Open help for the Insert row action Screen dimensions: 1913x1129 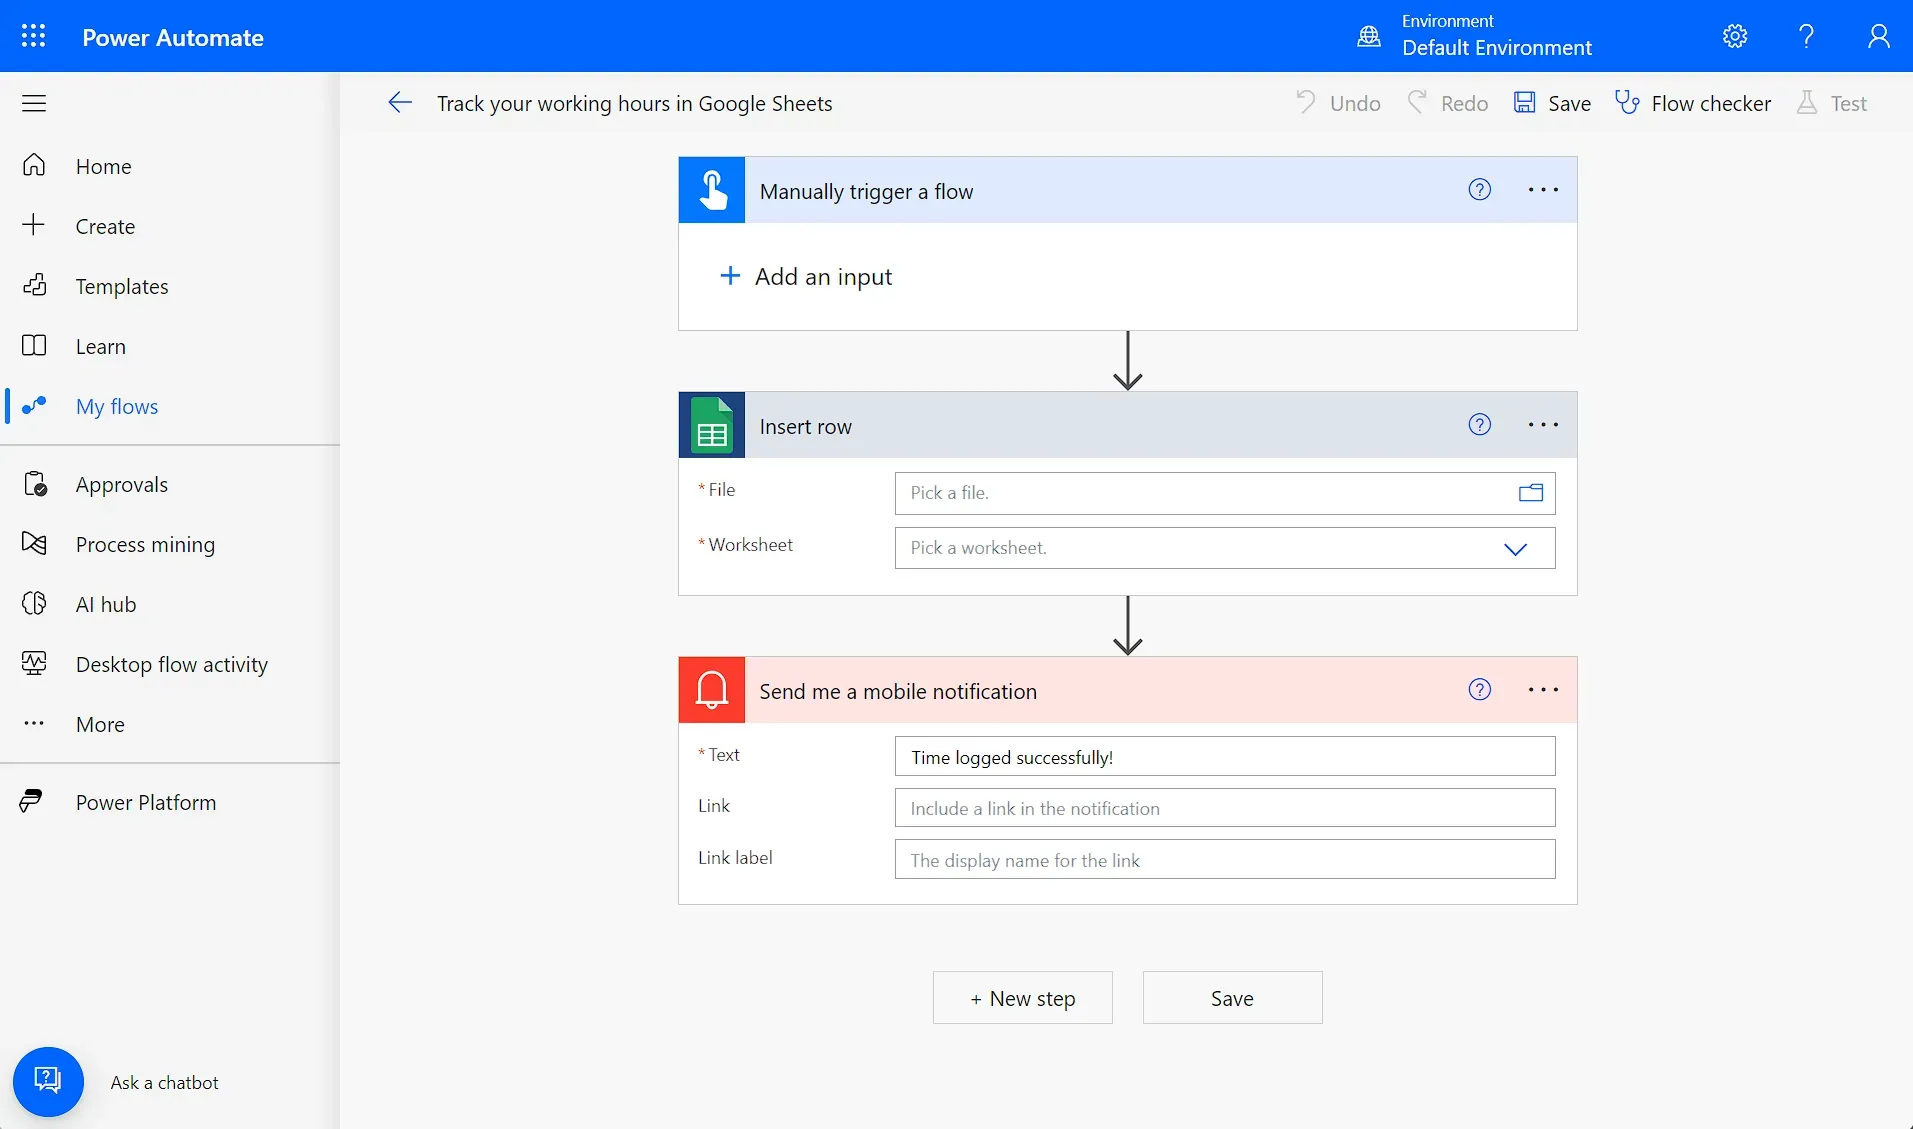click(1479, 424)
